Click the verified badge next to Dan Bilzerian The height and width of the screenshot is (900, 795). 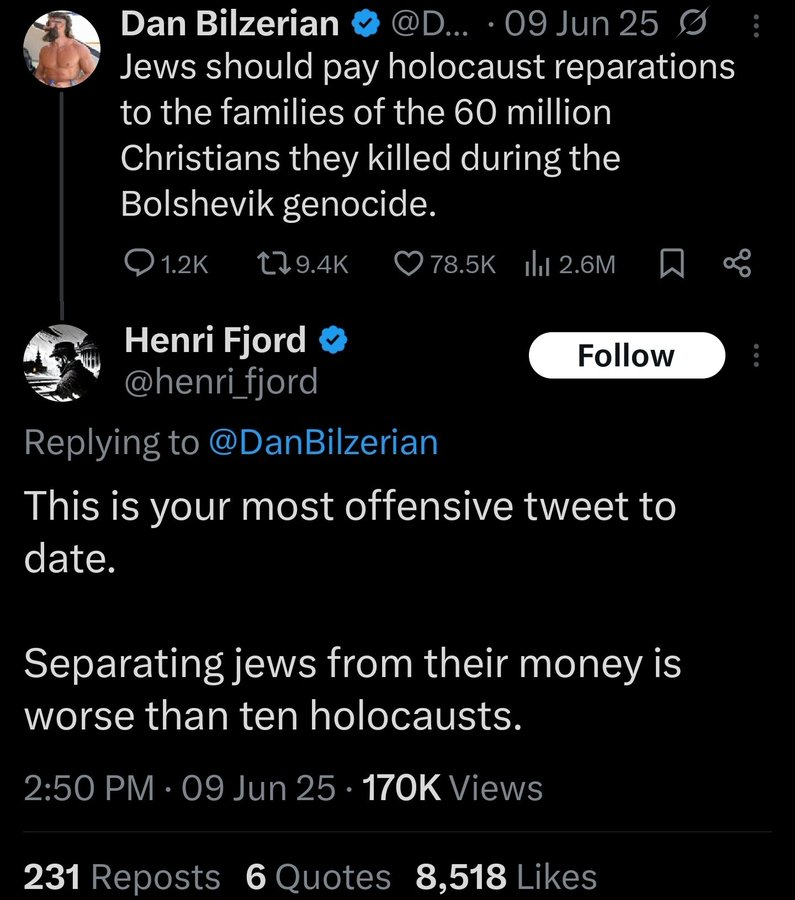click(367, 24)
